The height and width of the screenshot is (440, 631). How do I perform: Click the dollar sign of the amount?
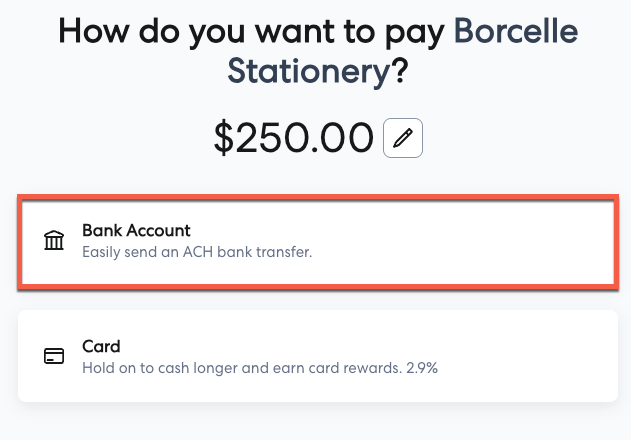point(224,138)
